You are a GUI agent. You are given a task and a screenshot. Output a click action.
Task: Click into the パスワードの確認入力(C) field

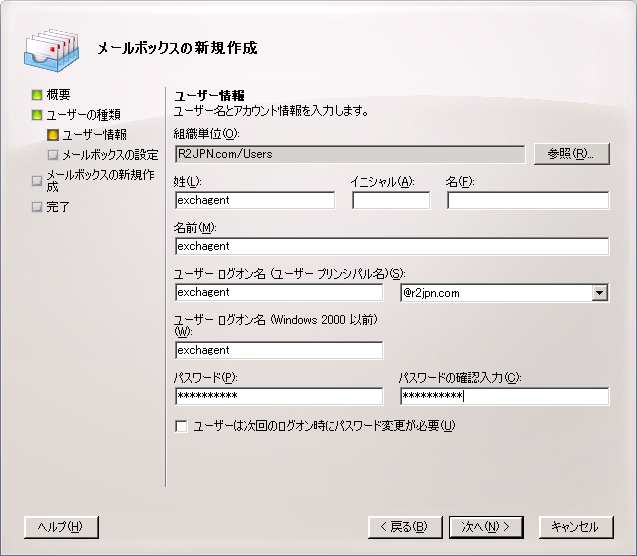coord(505,396)
